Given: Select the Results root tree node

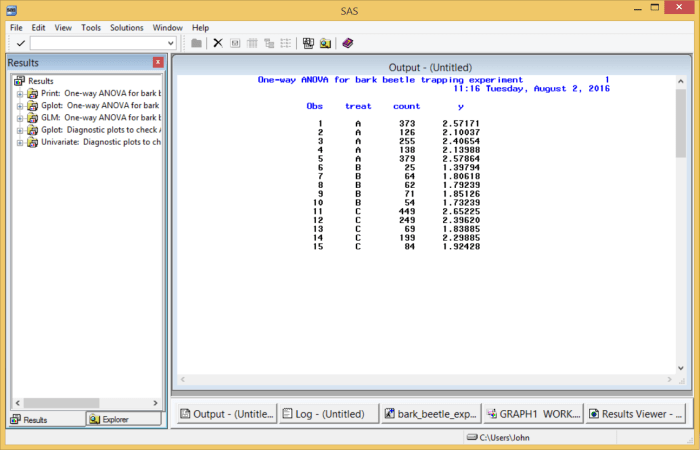Looking at the screenshot, I should pyautogui.click(x=41, y=81).
